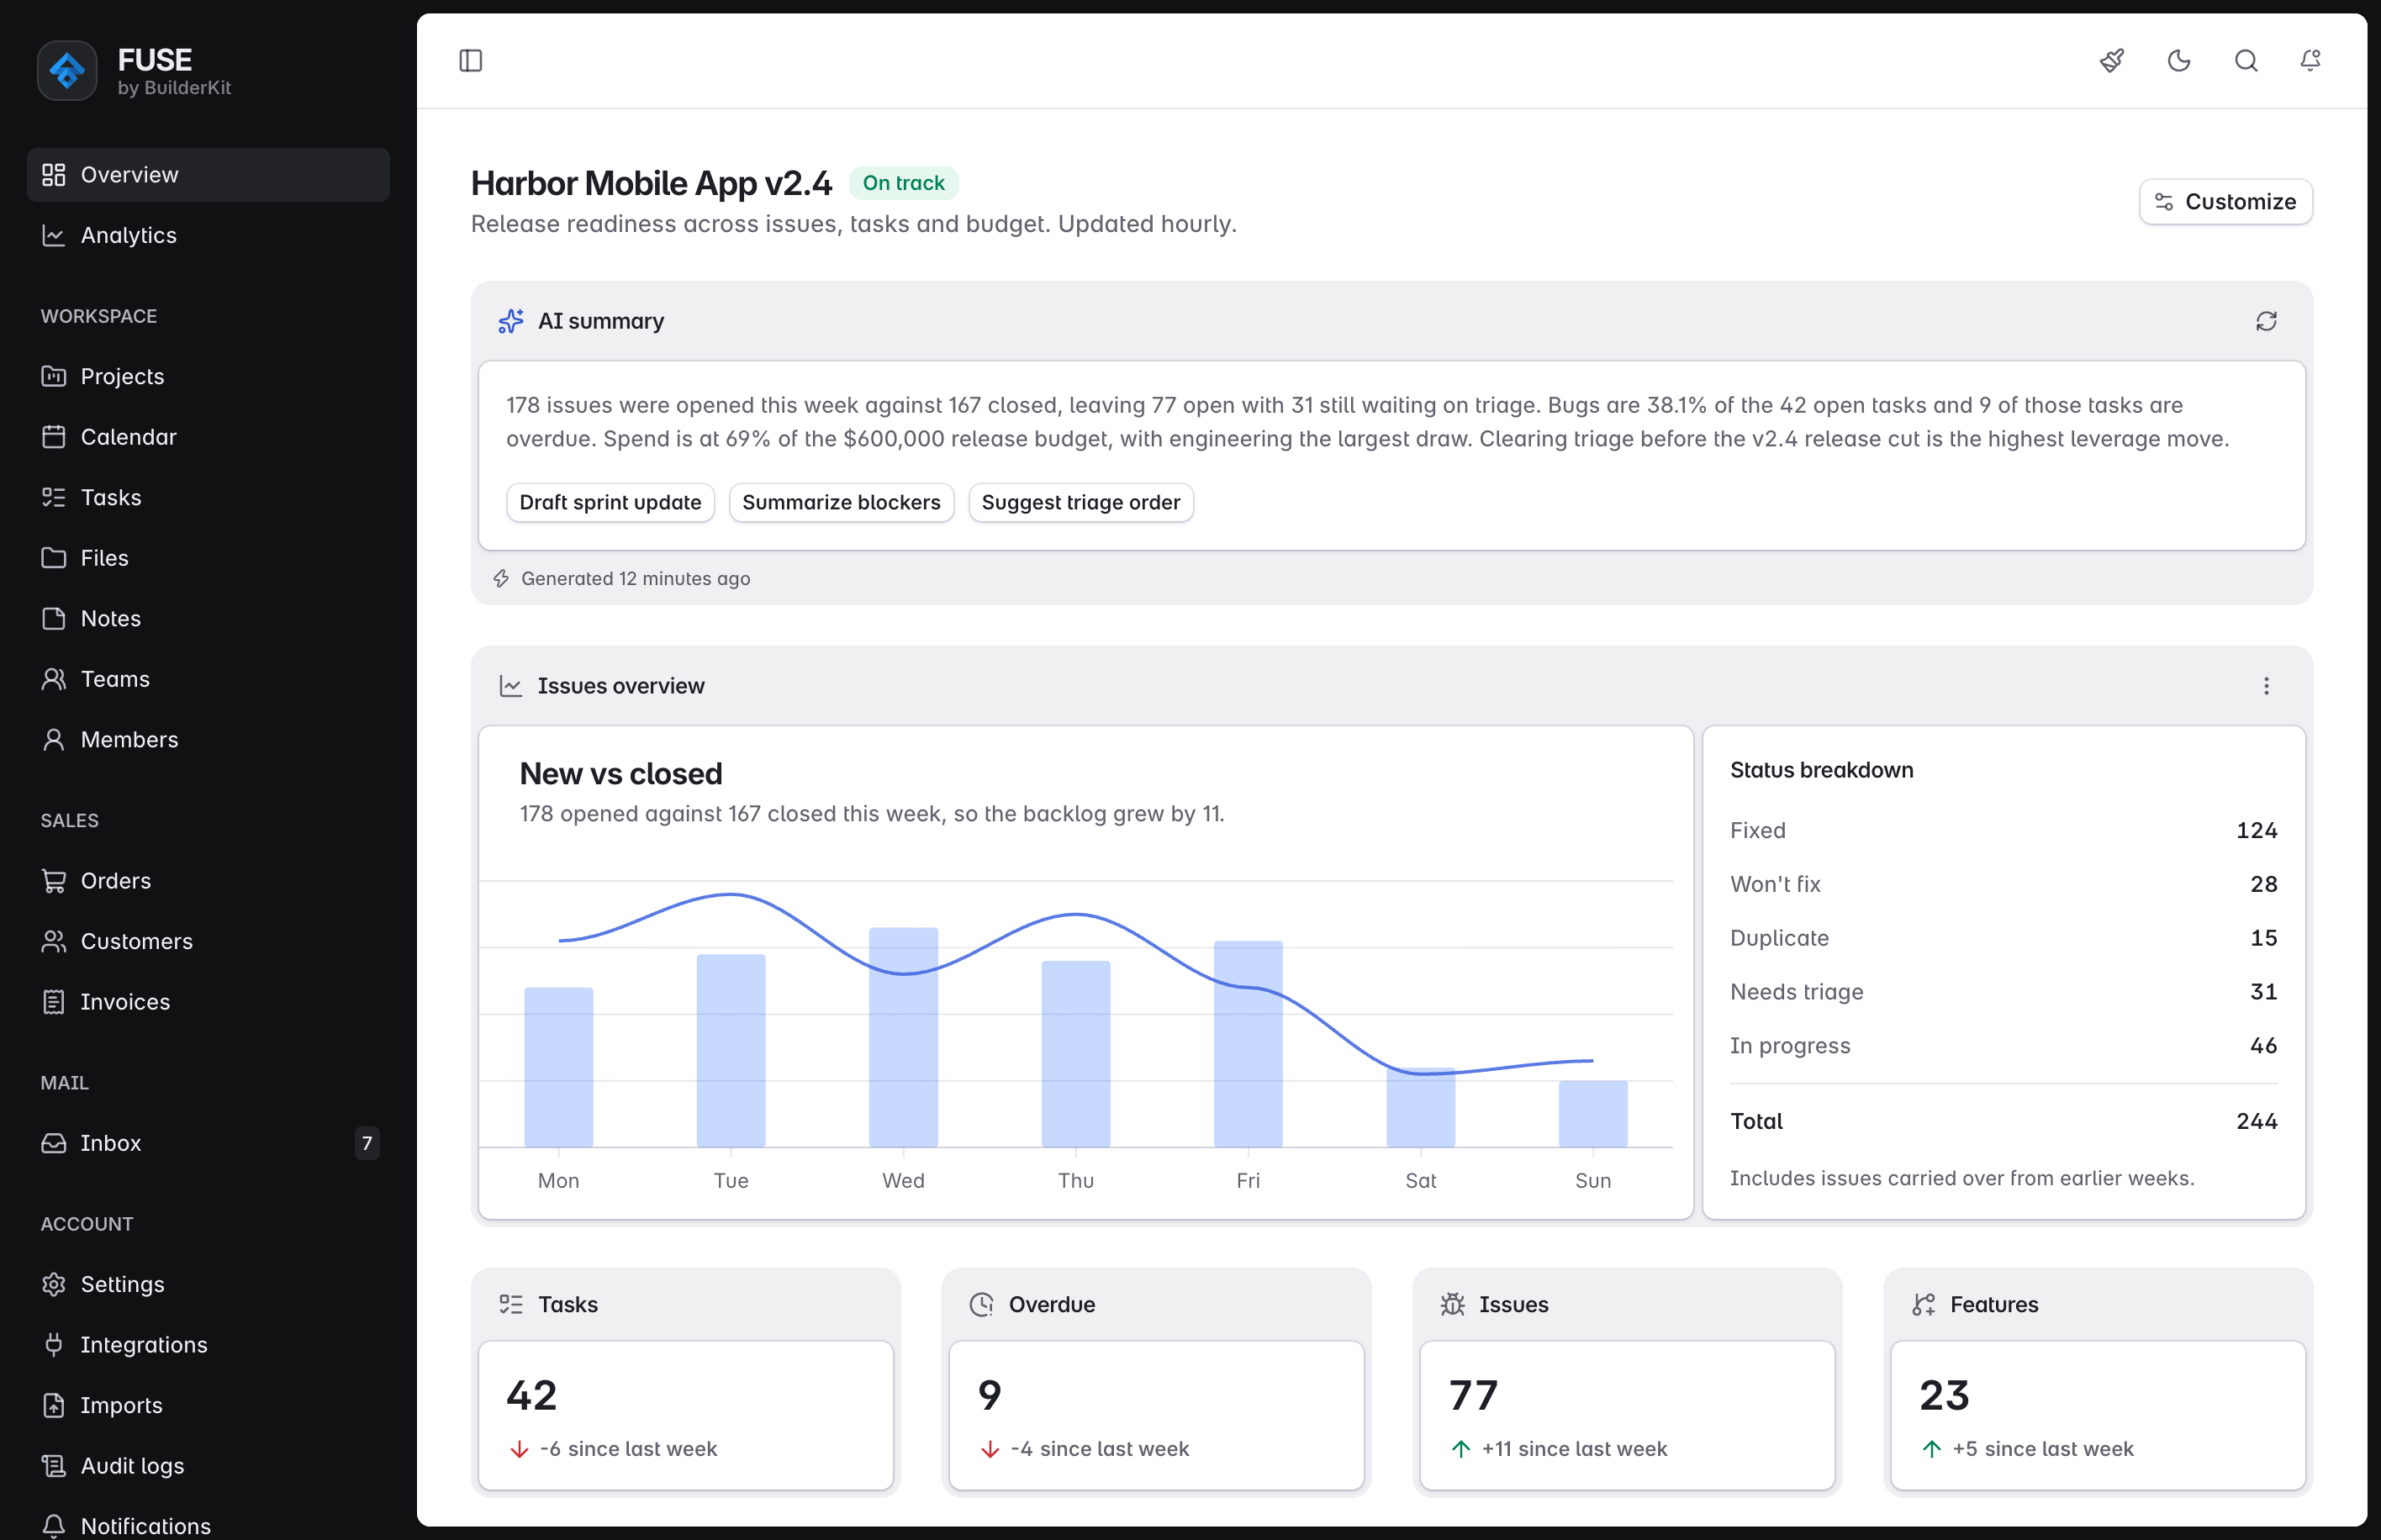The width and height of the screenshot is (2381, 1540).
Task: Click Draft sprint update chip
Action: [x=610, y=502]
